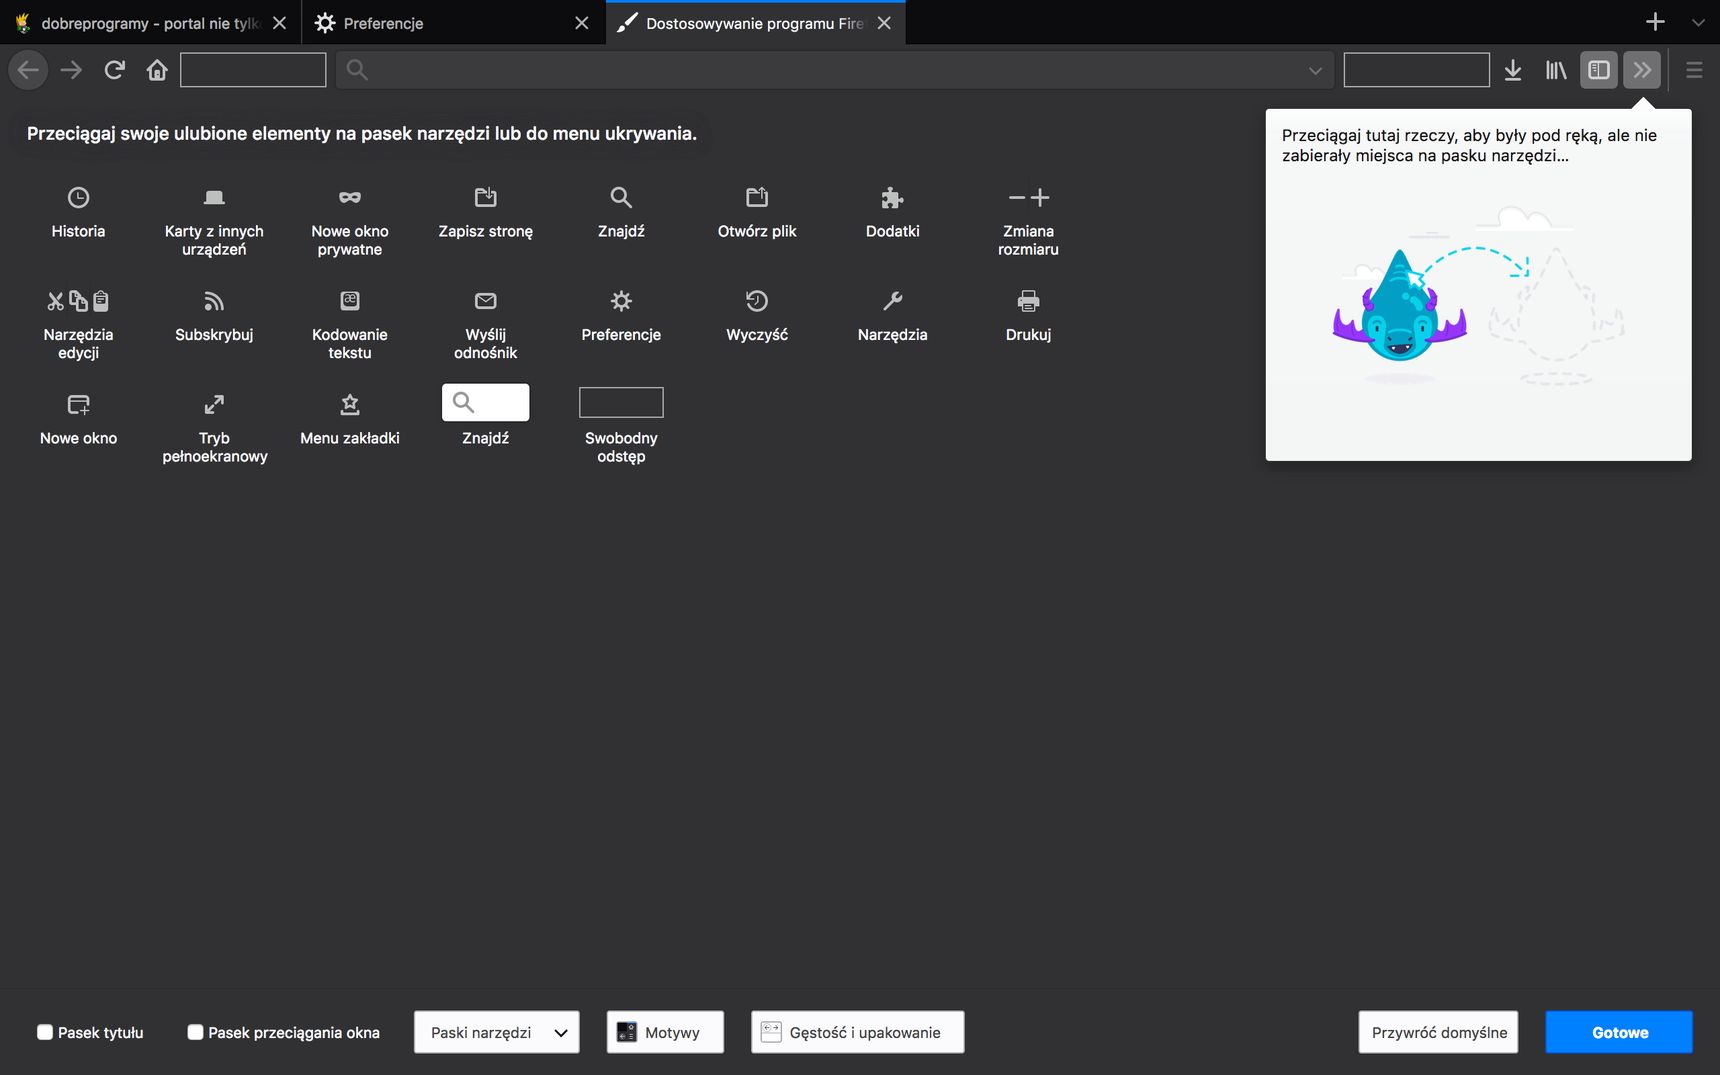Enable the Pasek tytułu checkbox
This screenshot has height=1075, width=1720.
(x=45, y=1032)
